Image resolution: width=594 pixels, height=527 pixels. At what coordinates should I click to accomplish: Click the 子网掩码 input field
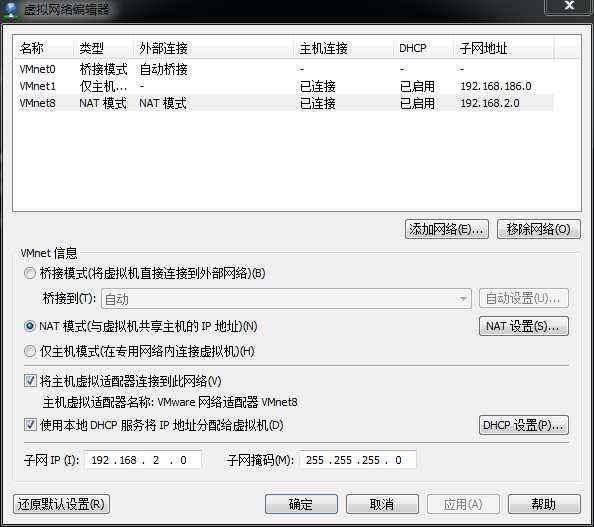pyautogui.click(x=358, y=460)
